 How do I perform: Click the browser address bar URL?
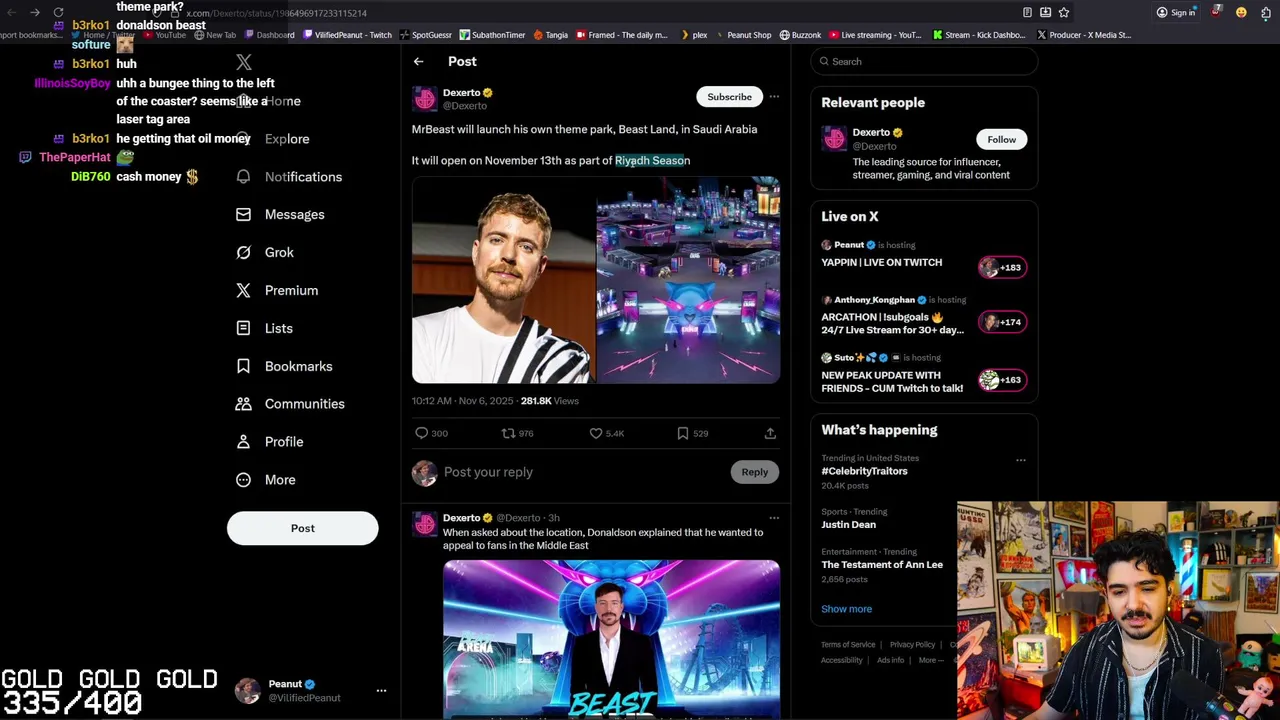277,13
